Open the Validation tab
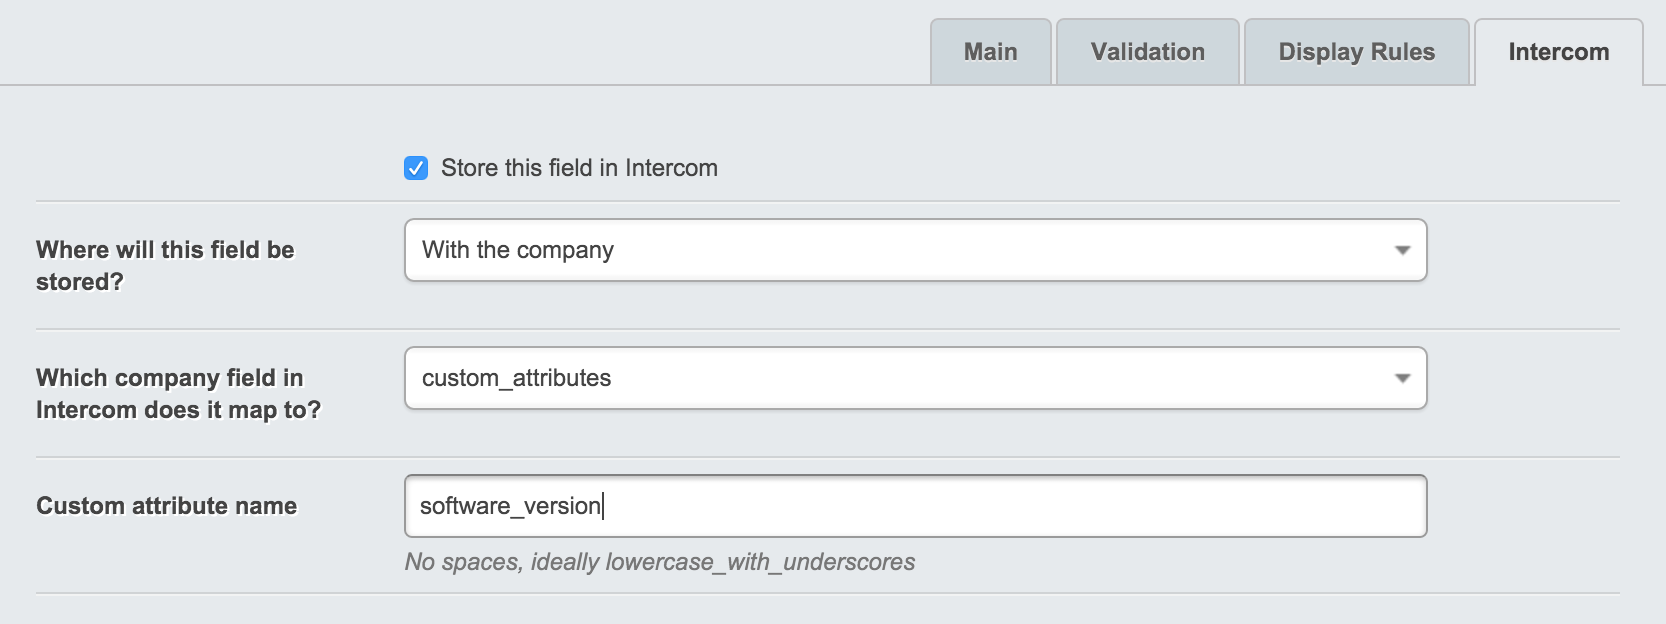The width and height of the screenshot is (1666, 624). 1147,52
